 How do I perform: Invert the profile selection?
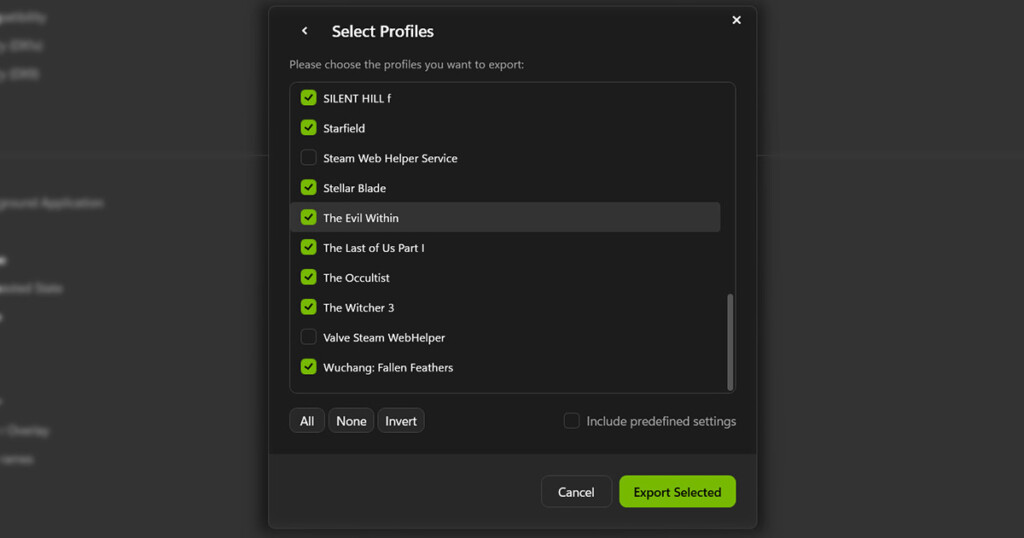tap(401, 421)
